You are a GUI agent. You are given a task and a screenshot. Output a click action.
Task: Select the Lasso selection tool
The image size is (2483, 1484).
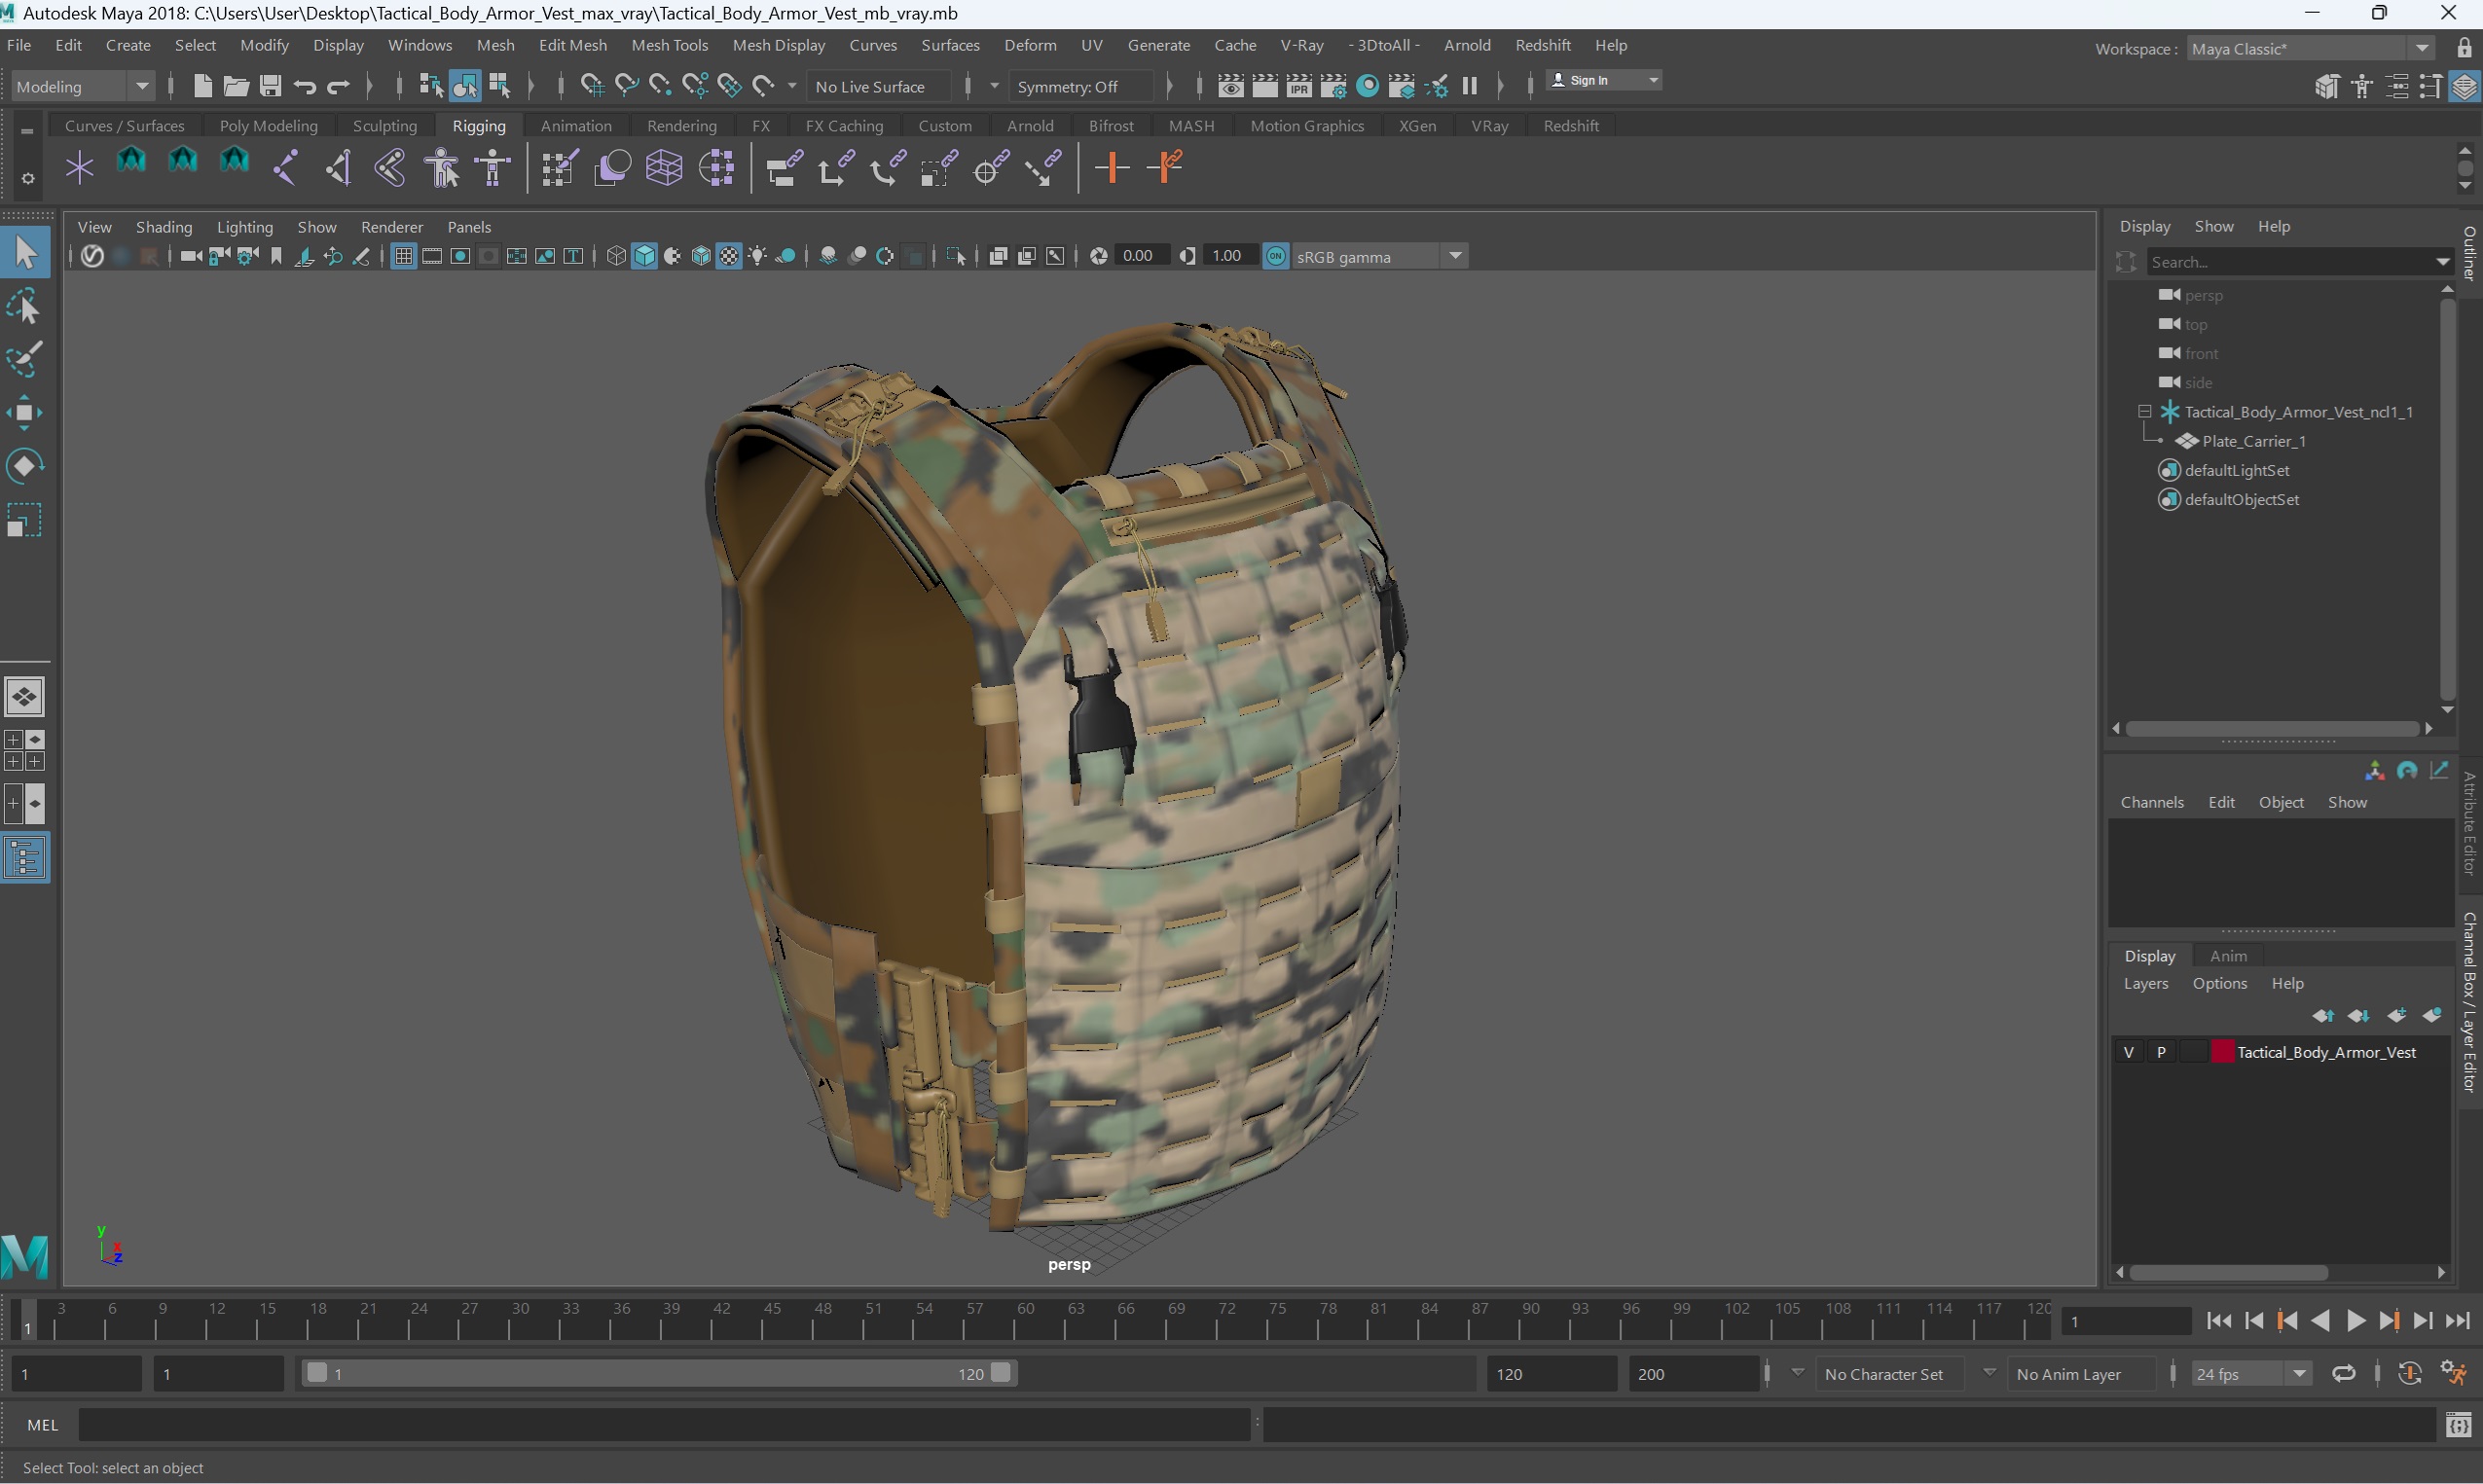pos(24,307)
